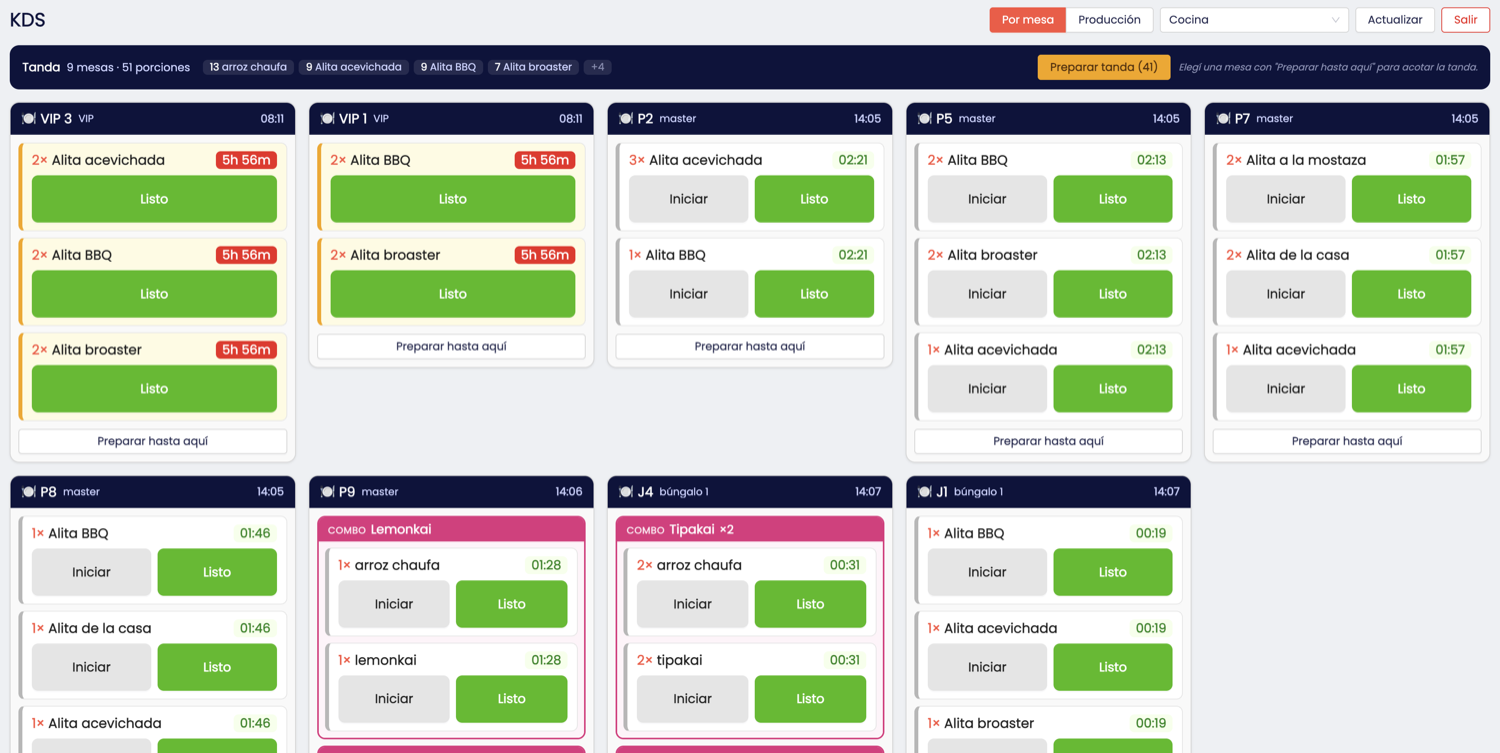Mark P9 arroz chaufa as Listo
This screenshot has width=1500, height=753.
coord(511,604)
